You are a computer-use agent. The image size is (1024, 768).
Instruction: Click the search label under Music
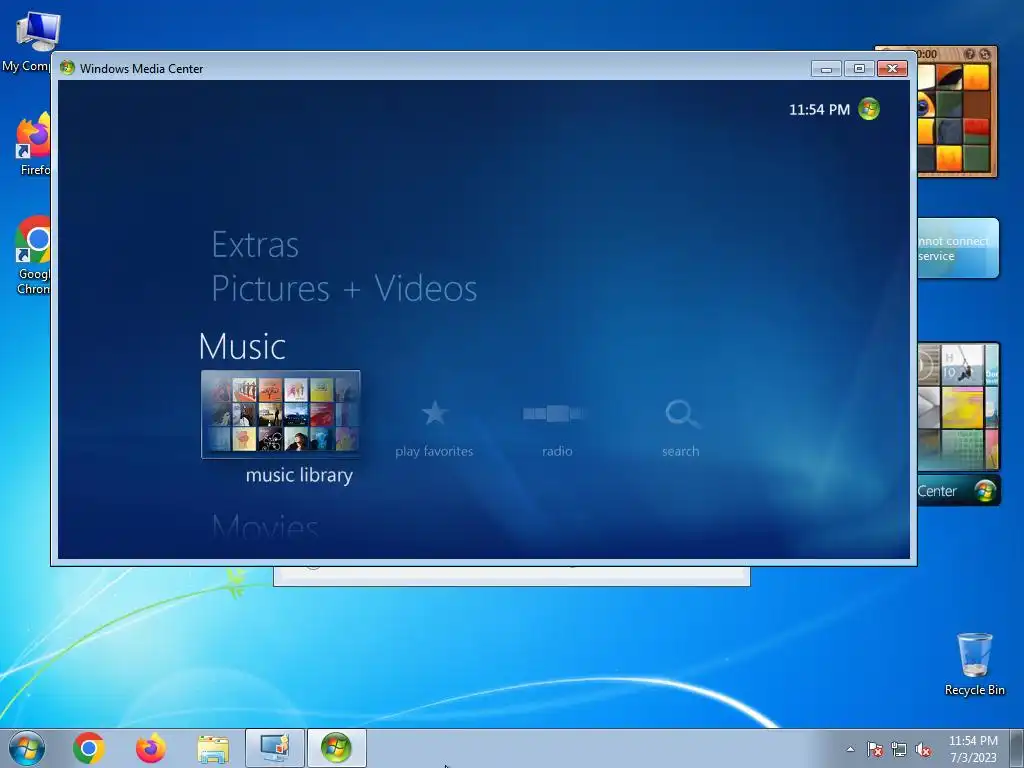(x=680, y=451)
